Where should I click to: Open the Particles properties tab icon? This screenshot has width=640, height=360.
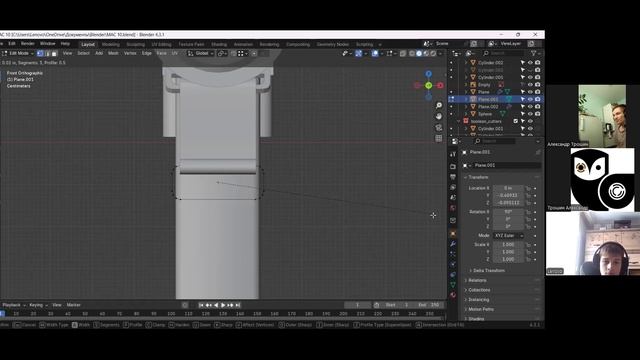[453, 254]
